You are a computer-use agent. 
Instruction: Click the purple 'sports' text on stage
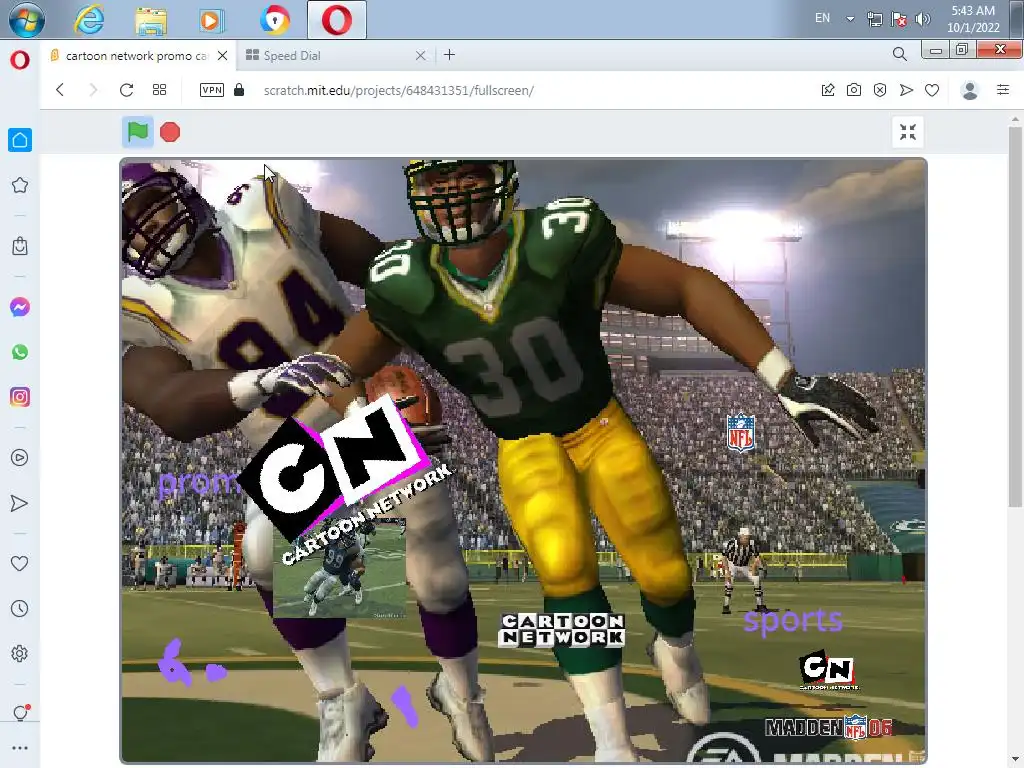[x=793, y=620]
